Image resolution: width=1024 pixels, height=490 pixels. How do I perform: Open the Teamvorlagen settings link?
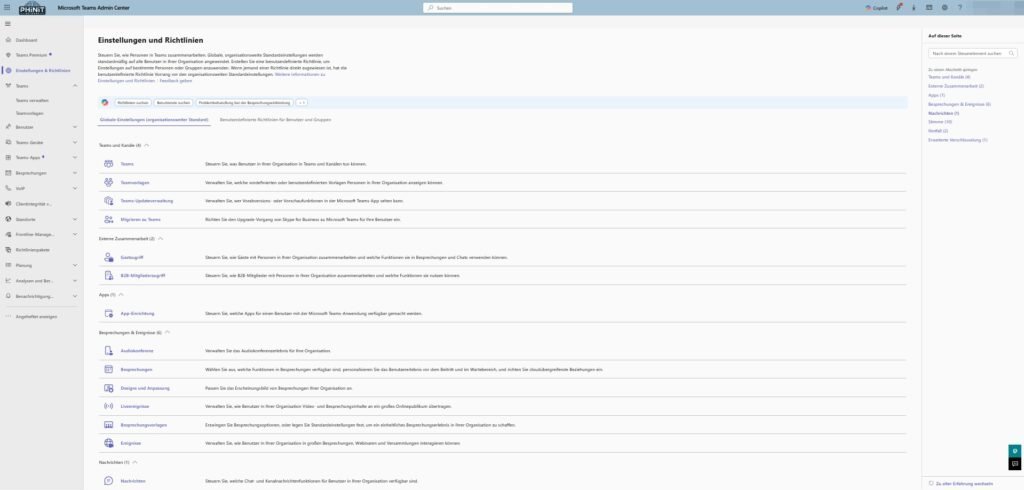coord(135,182)
